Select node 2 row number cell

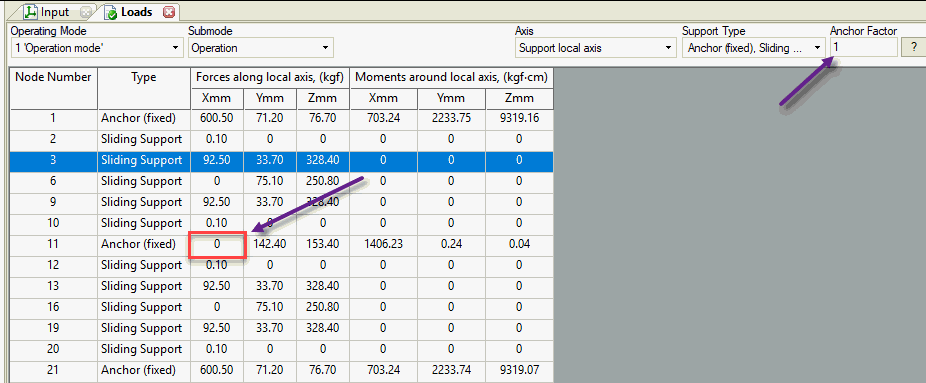pyautogui.click(x=53, y=139)
